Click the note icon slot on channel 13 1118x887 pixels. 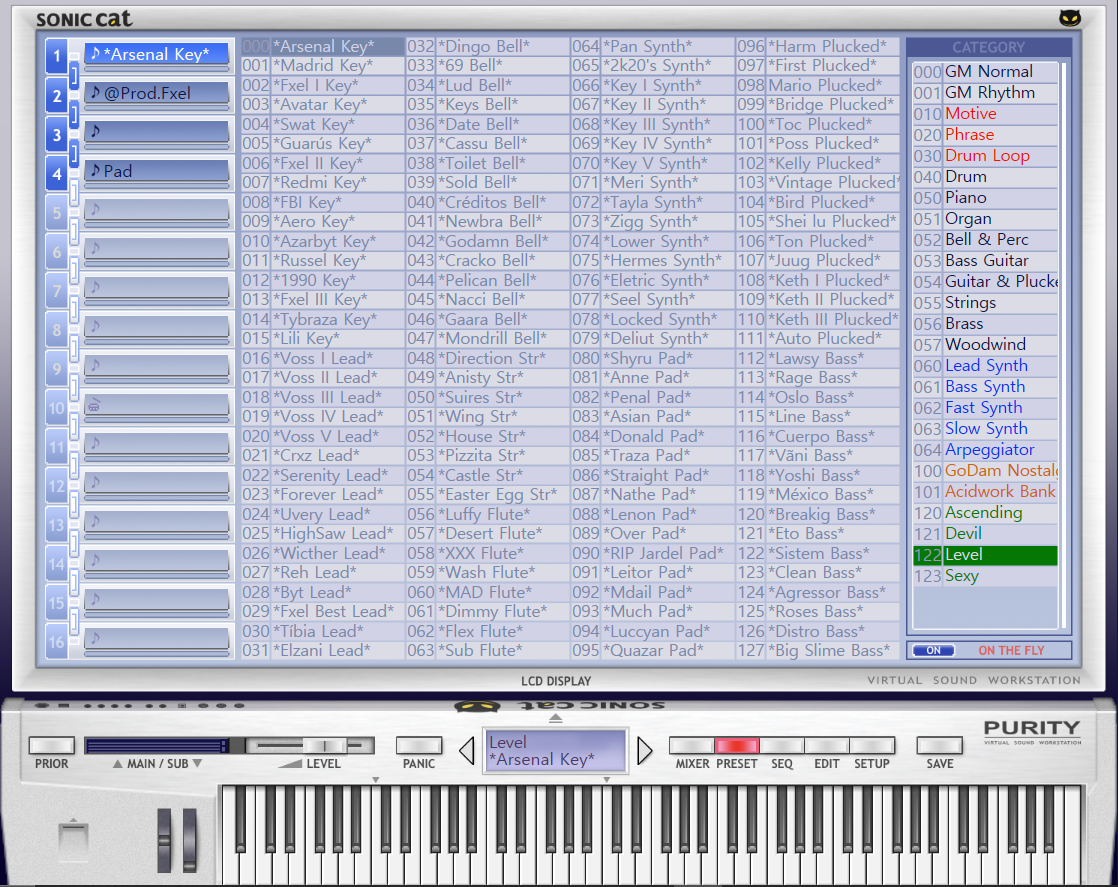click(x=157, y=523)
